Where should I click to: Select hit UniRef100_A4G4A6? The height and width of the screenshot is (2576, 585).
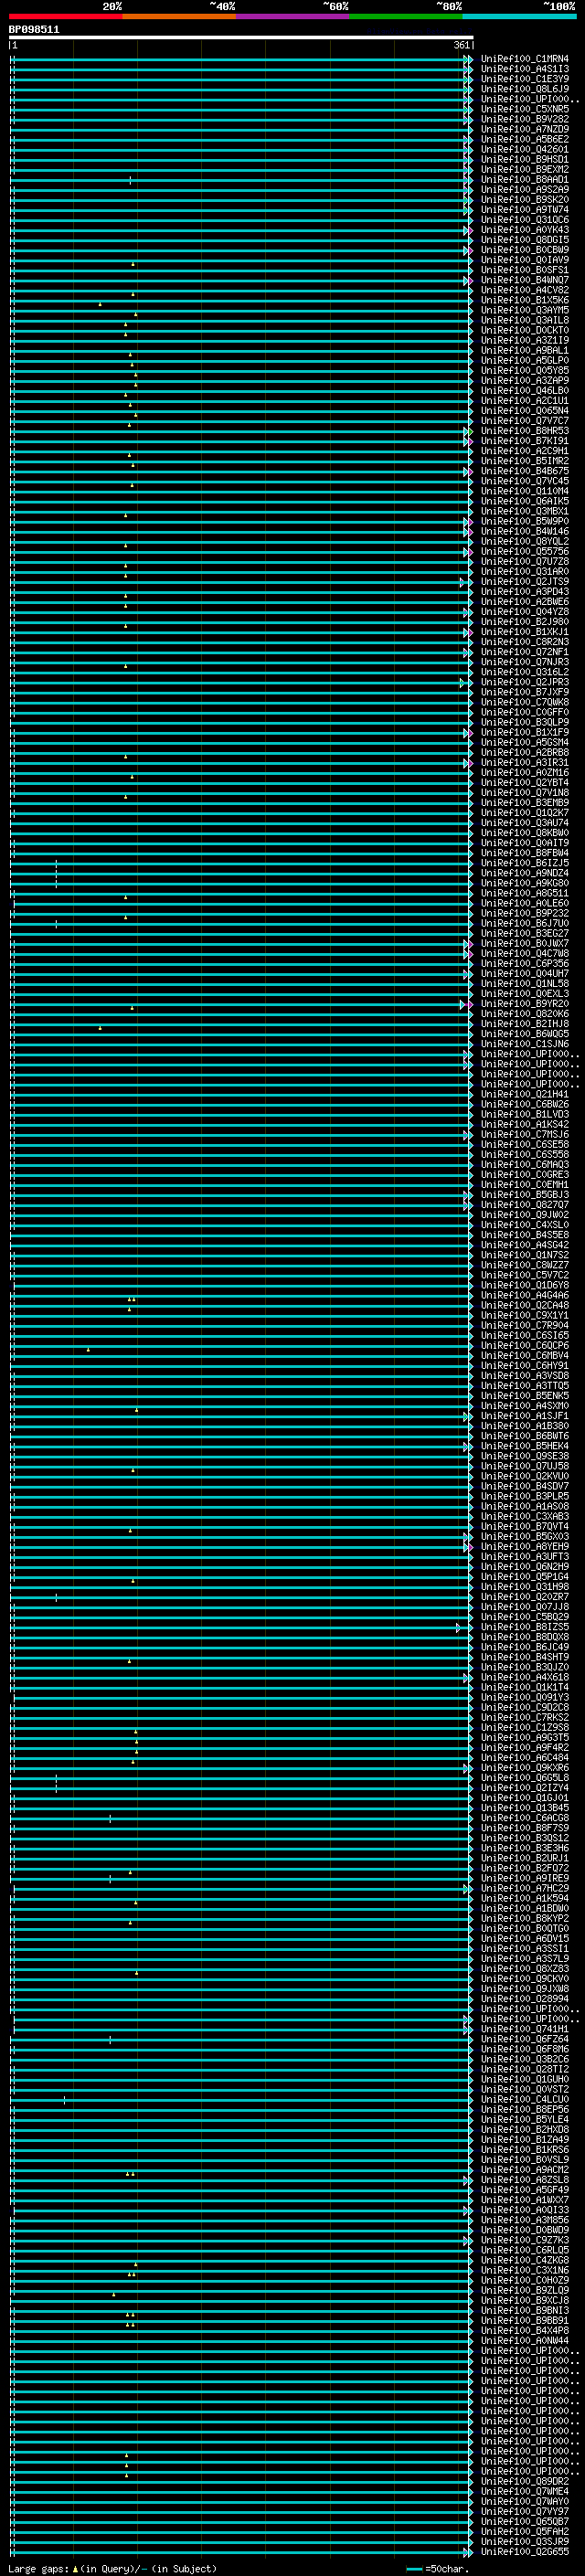524,1296
